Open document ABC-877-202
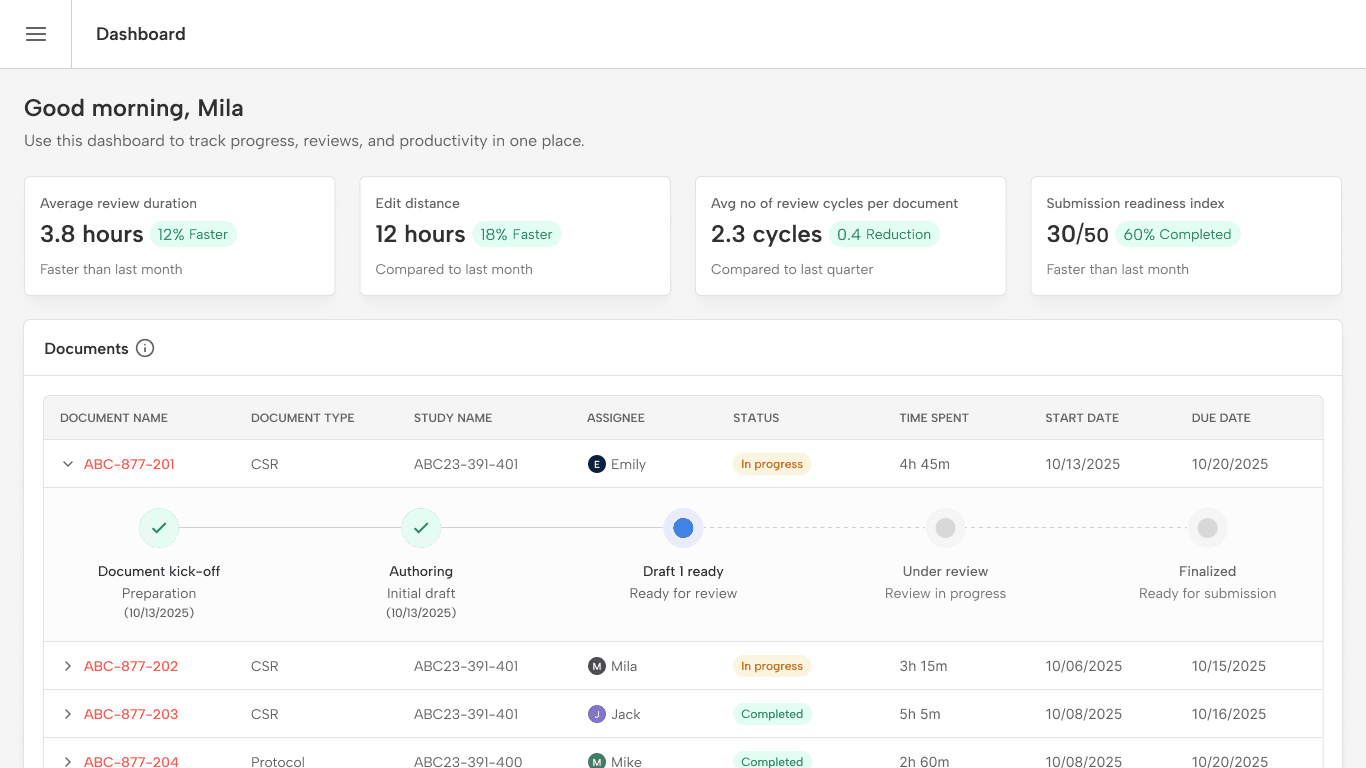This screenshot has height=768, width=1366. coord(131,665)
